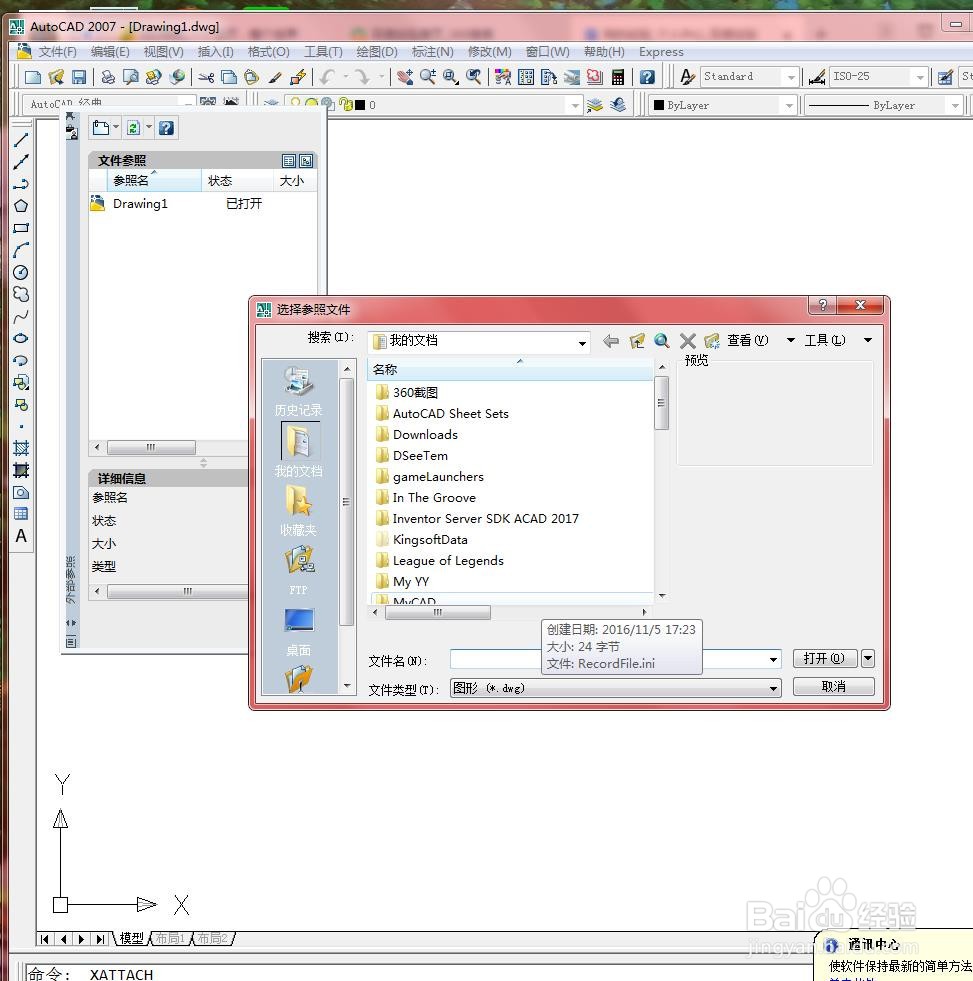973x981 pixels.
Task: Click the 取消 button
Action: 833,687
